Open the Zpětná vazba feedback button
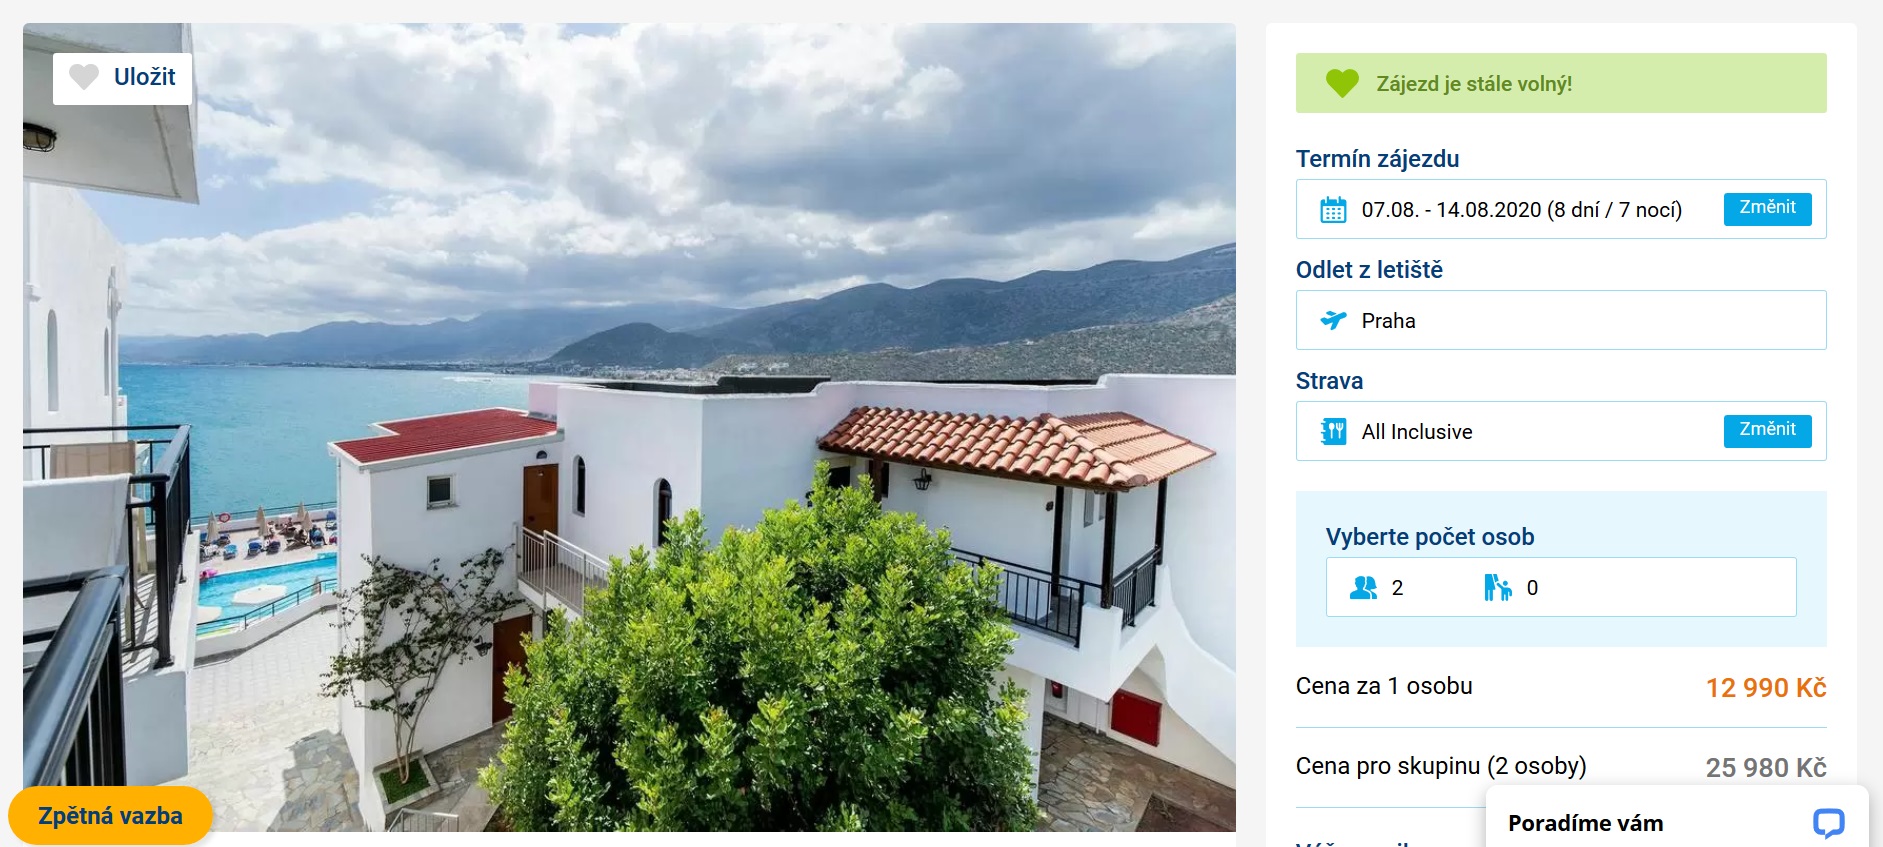The height and width of the screenshot is (847, 1883). click(110, 816)
